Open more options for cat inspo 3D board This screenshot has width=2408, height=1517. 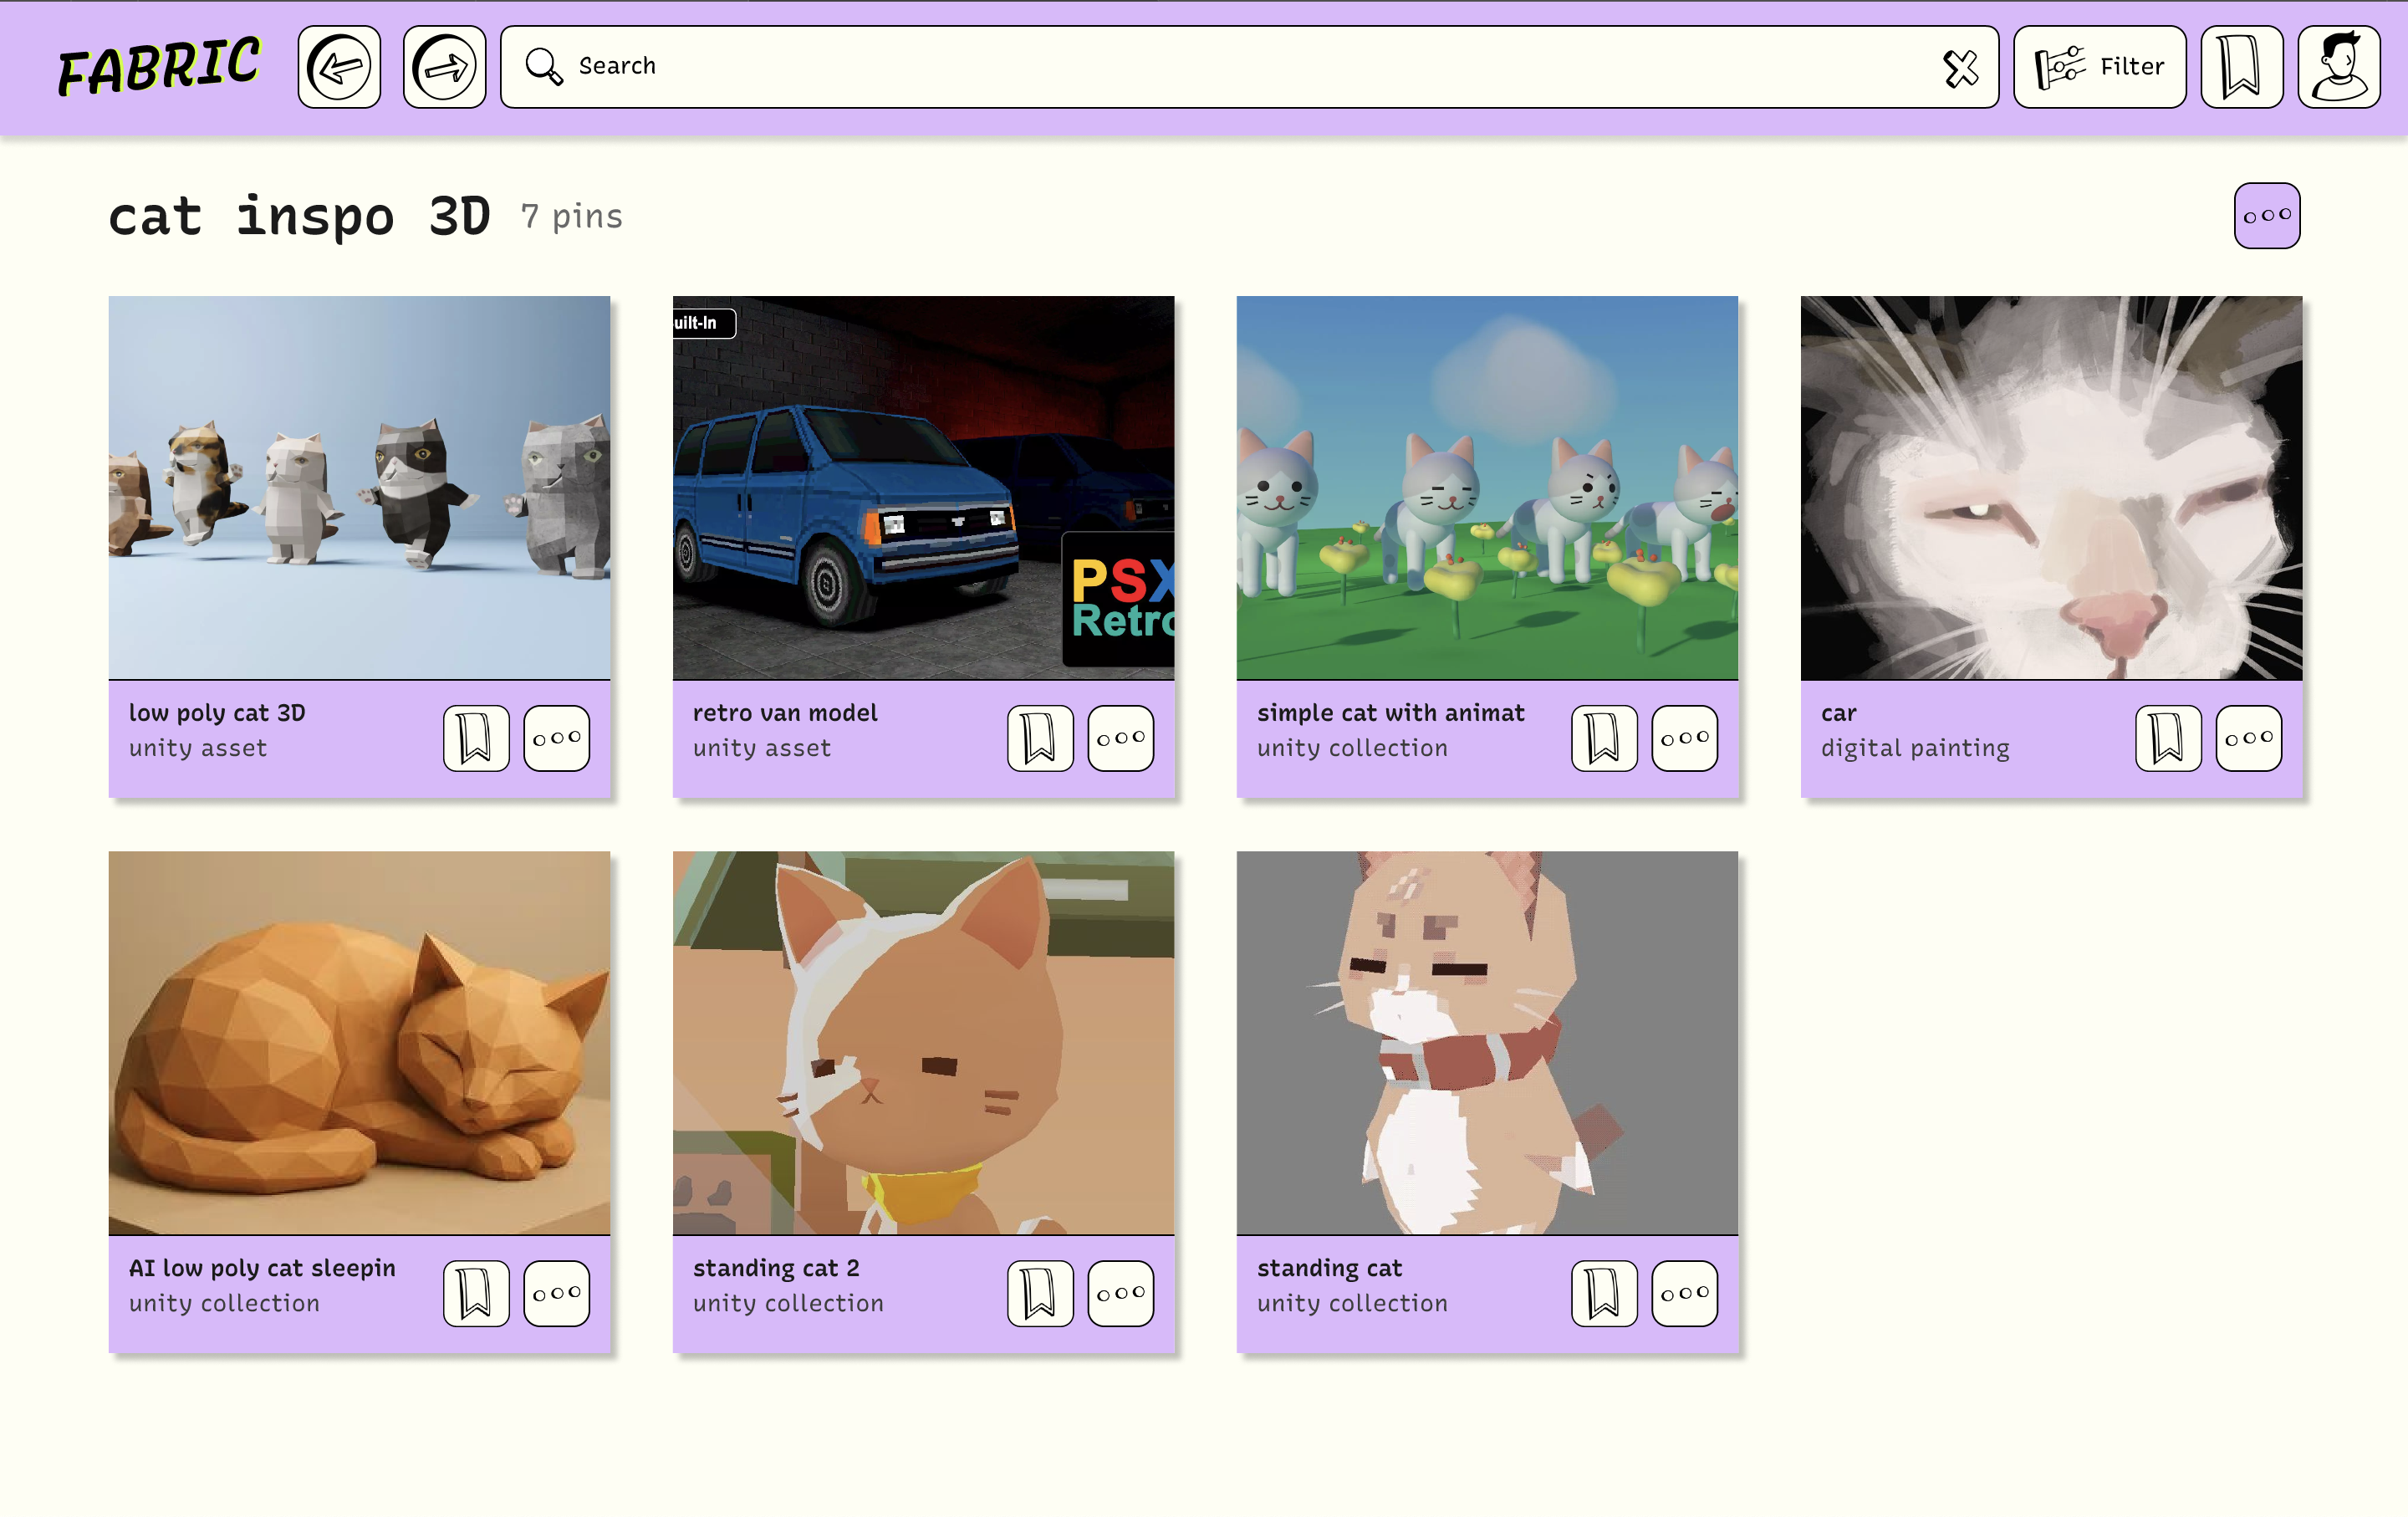[2266, 215]
